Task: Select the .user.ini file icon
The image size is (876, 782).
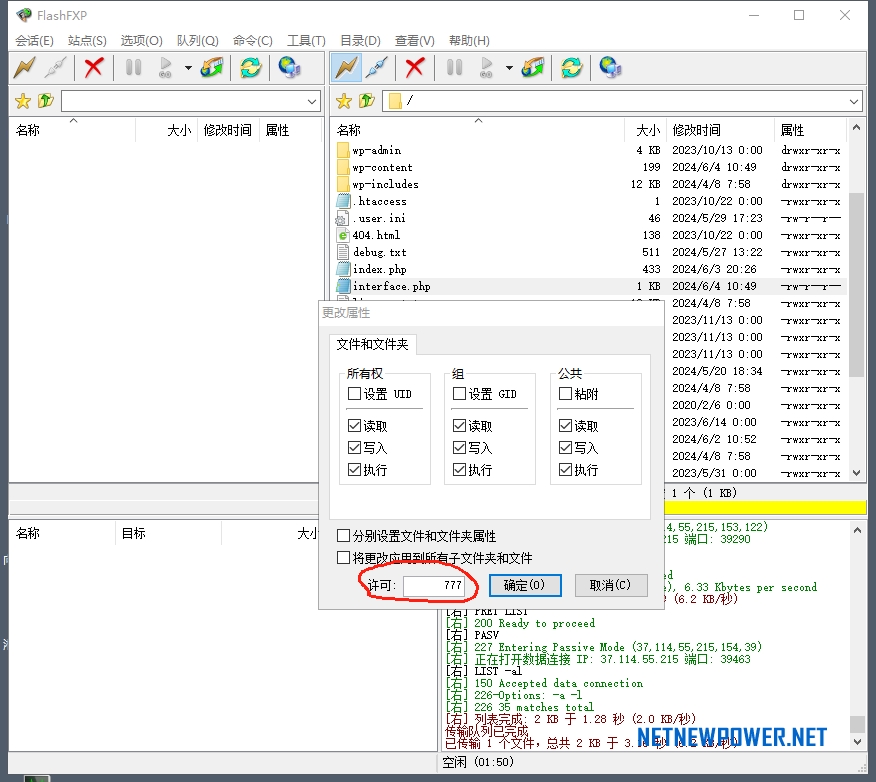Action: pos(342,218)
